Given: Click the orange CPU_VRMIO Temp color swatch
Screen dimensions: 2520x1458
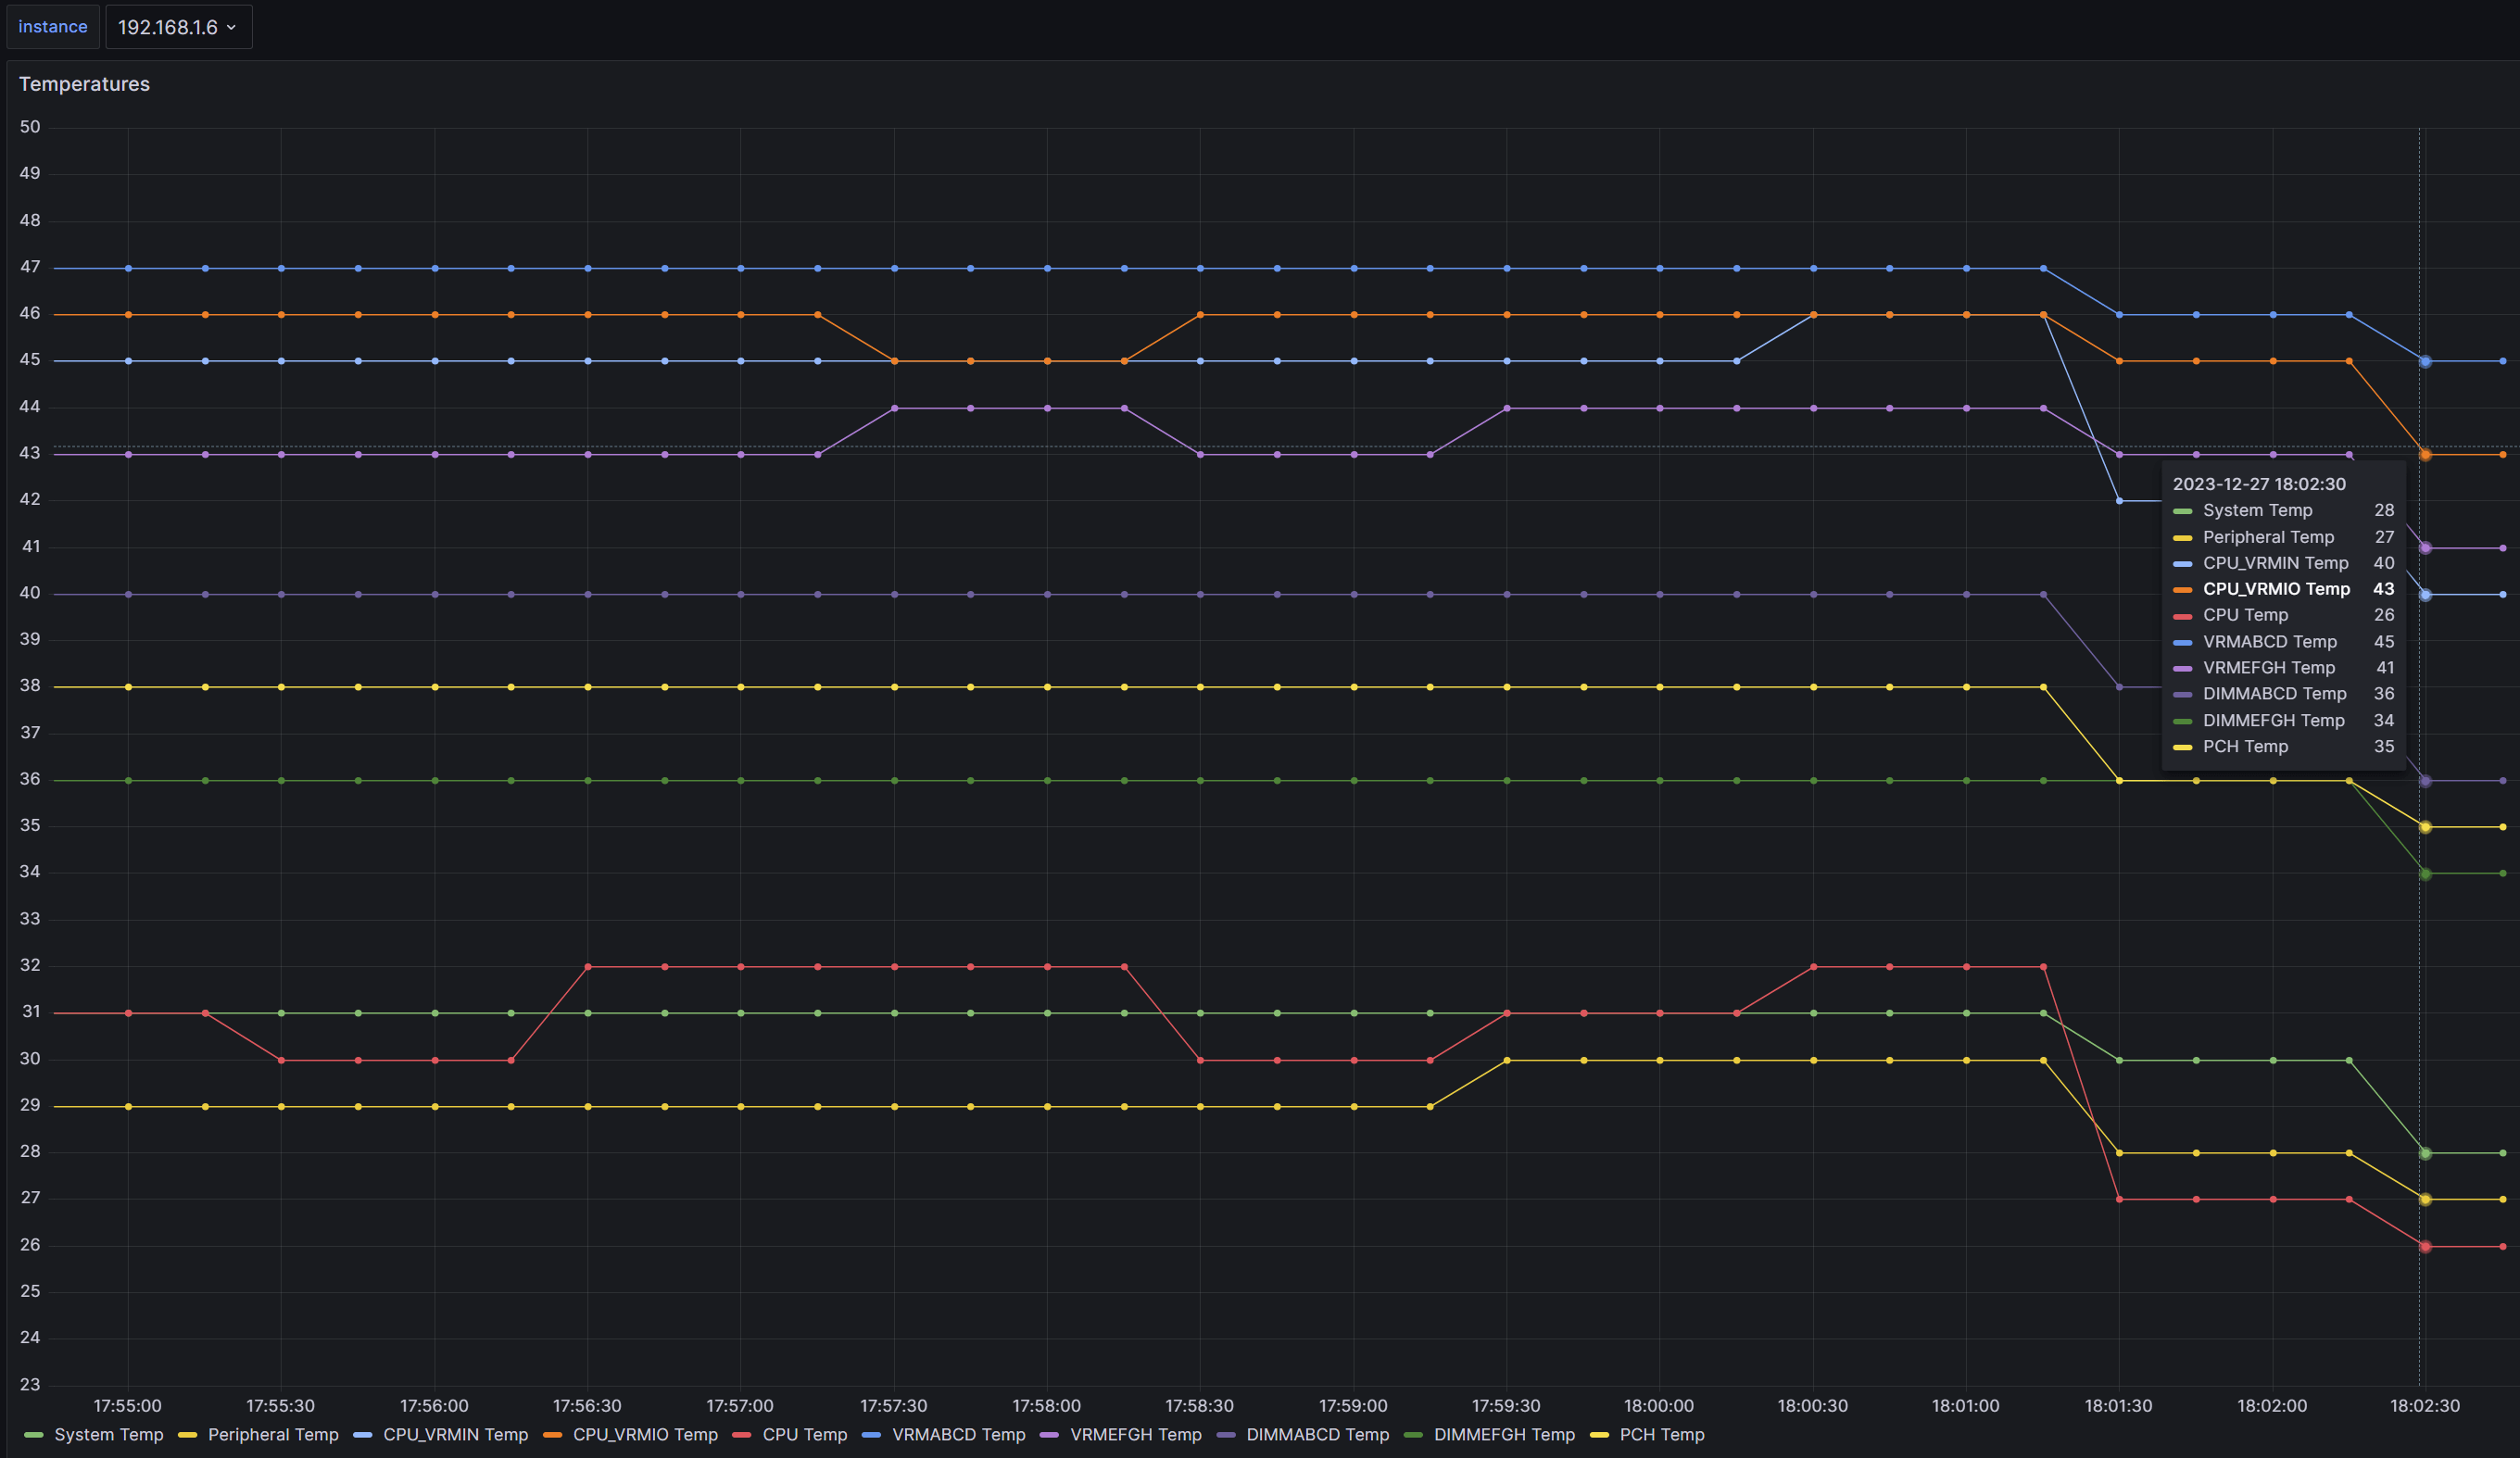Looking at the screenshot, I should coord(552,1435).
